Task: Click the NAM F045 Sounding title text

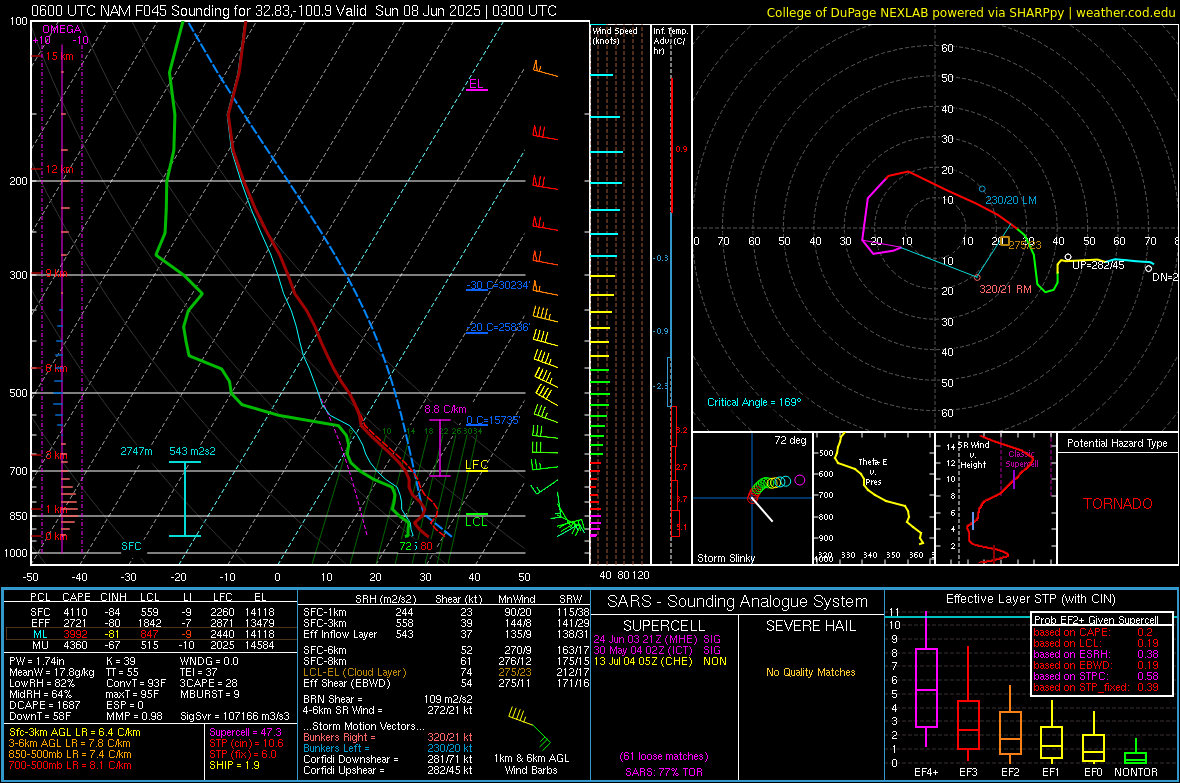Action: 293,11
